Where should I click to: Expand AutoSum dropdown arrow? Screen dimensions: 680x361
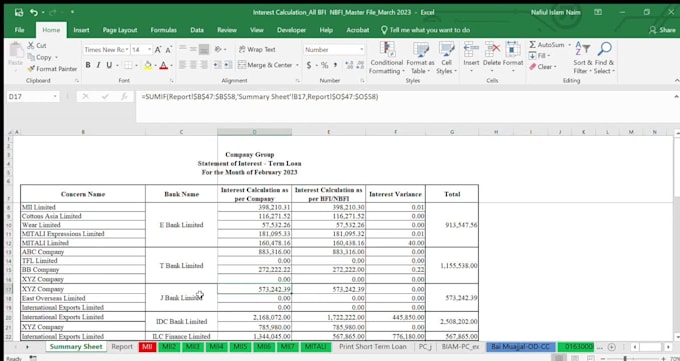click(x=569, y=45)
